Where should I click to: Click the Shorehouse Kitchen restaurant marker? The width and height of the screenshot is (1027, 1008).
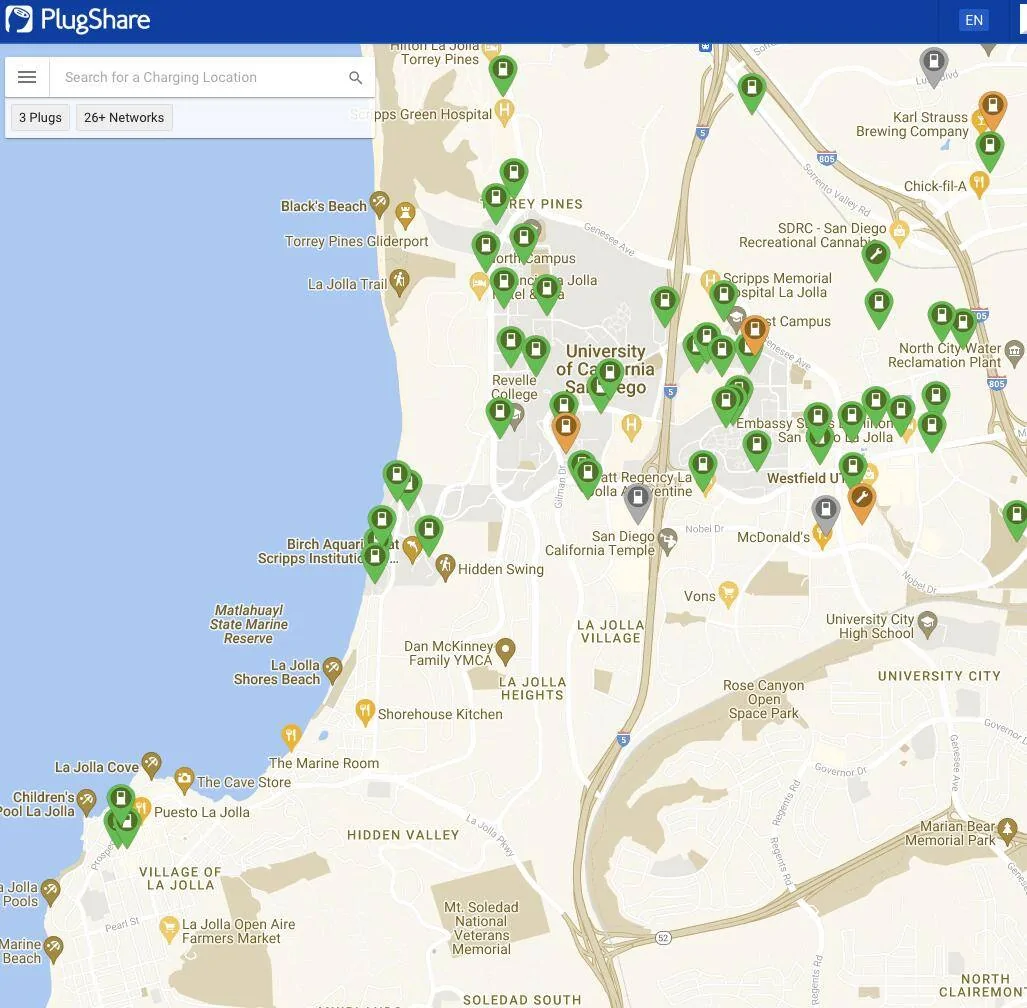(365, 712)
